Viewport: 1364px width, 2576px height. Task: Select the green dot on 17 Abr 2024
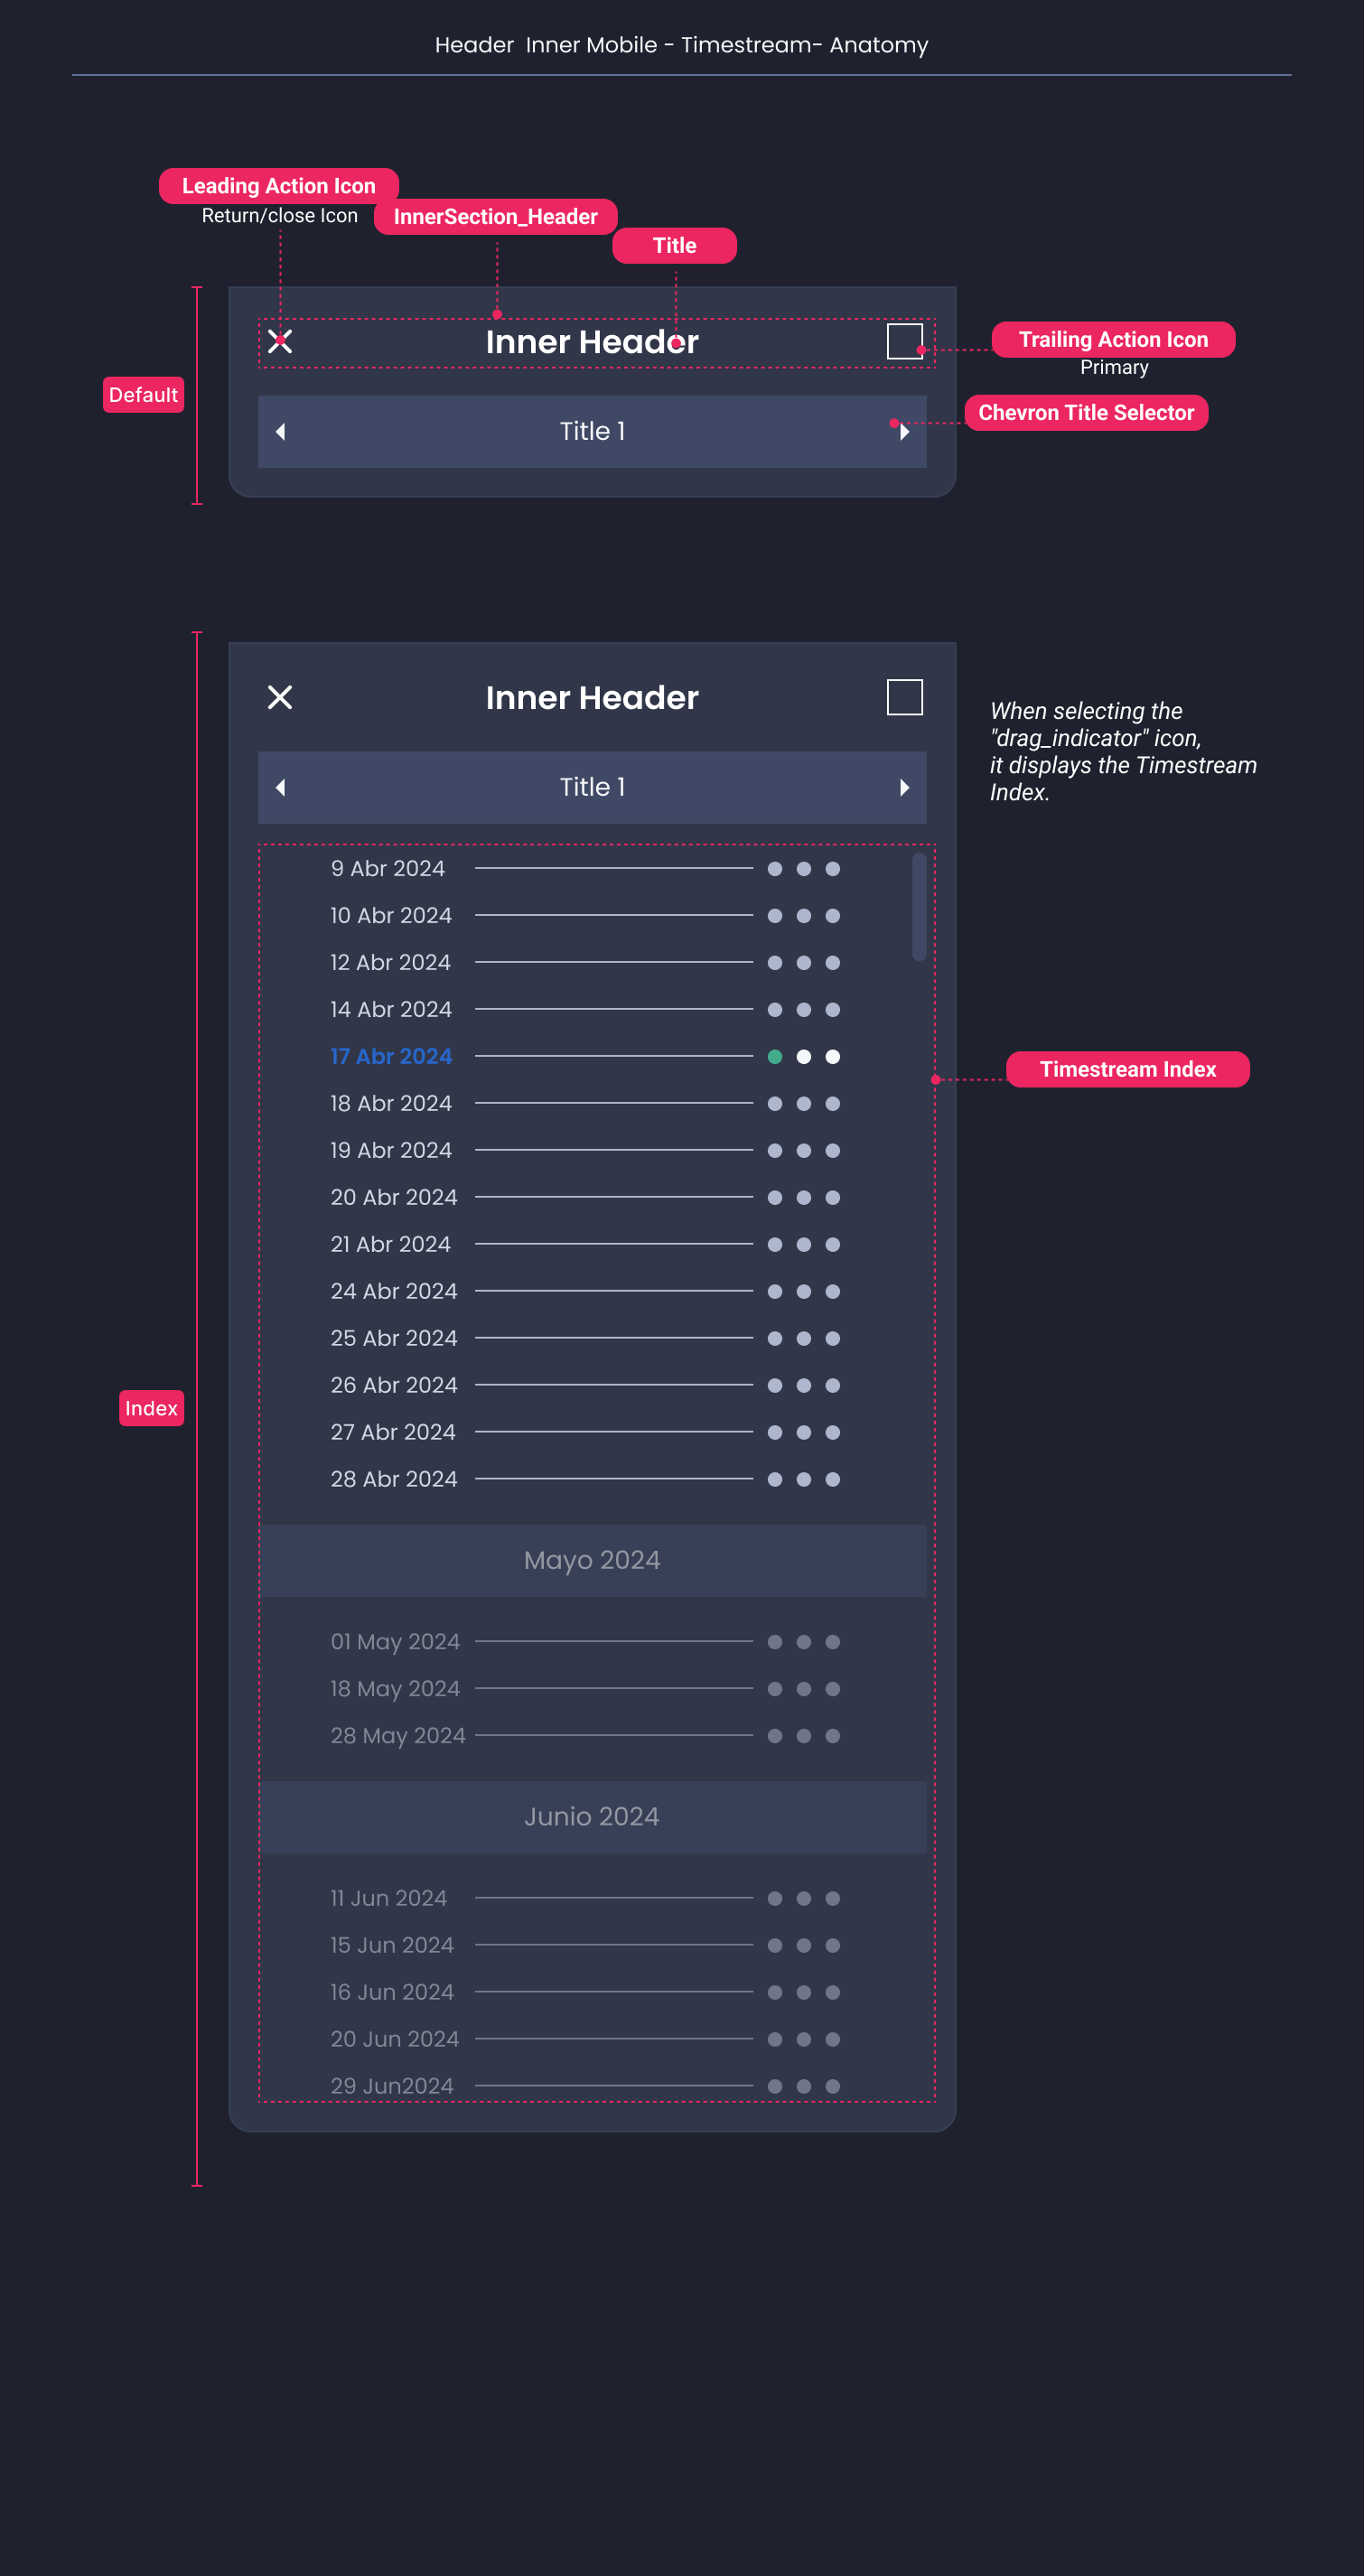774,1056
